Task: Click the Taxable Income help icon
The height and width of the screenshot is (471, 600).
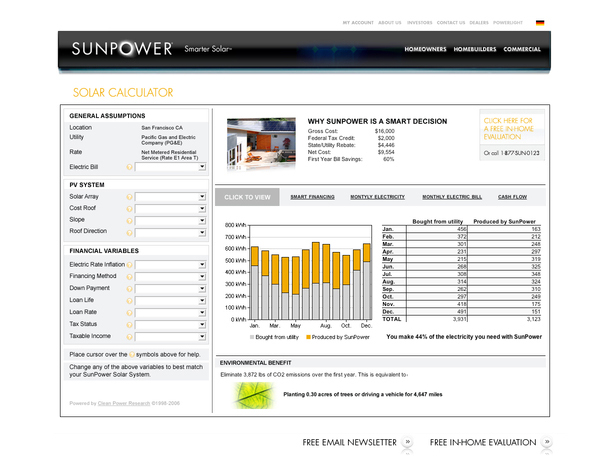Action: point(129,337)
